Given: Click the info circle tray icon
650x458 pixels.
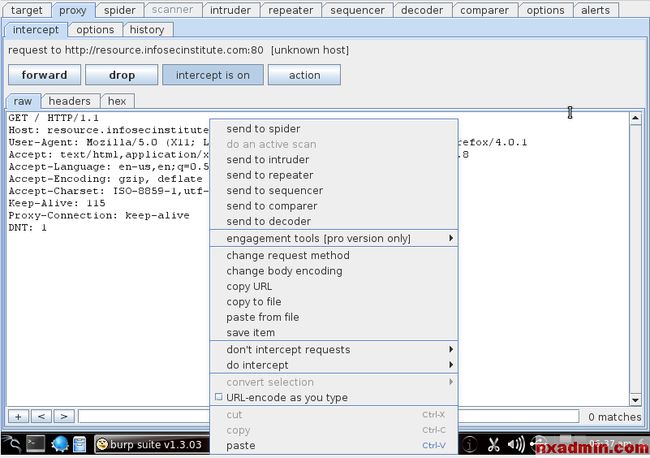Looking at the screenshot, I should 470,444.
